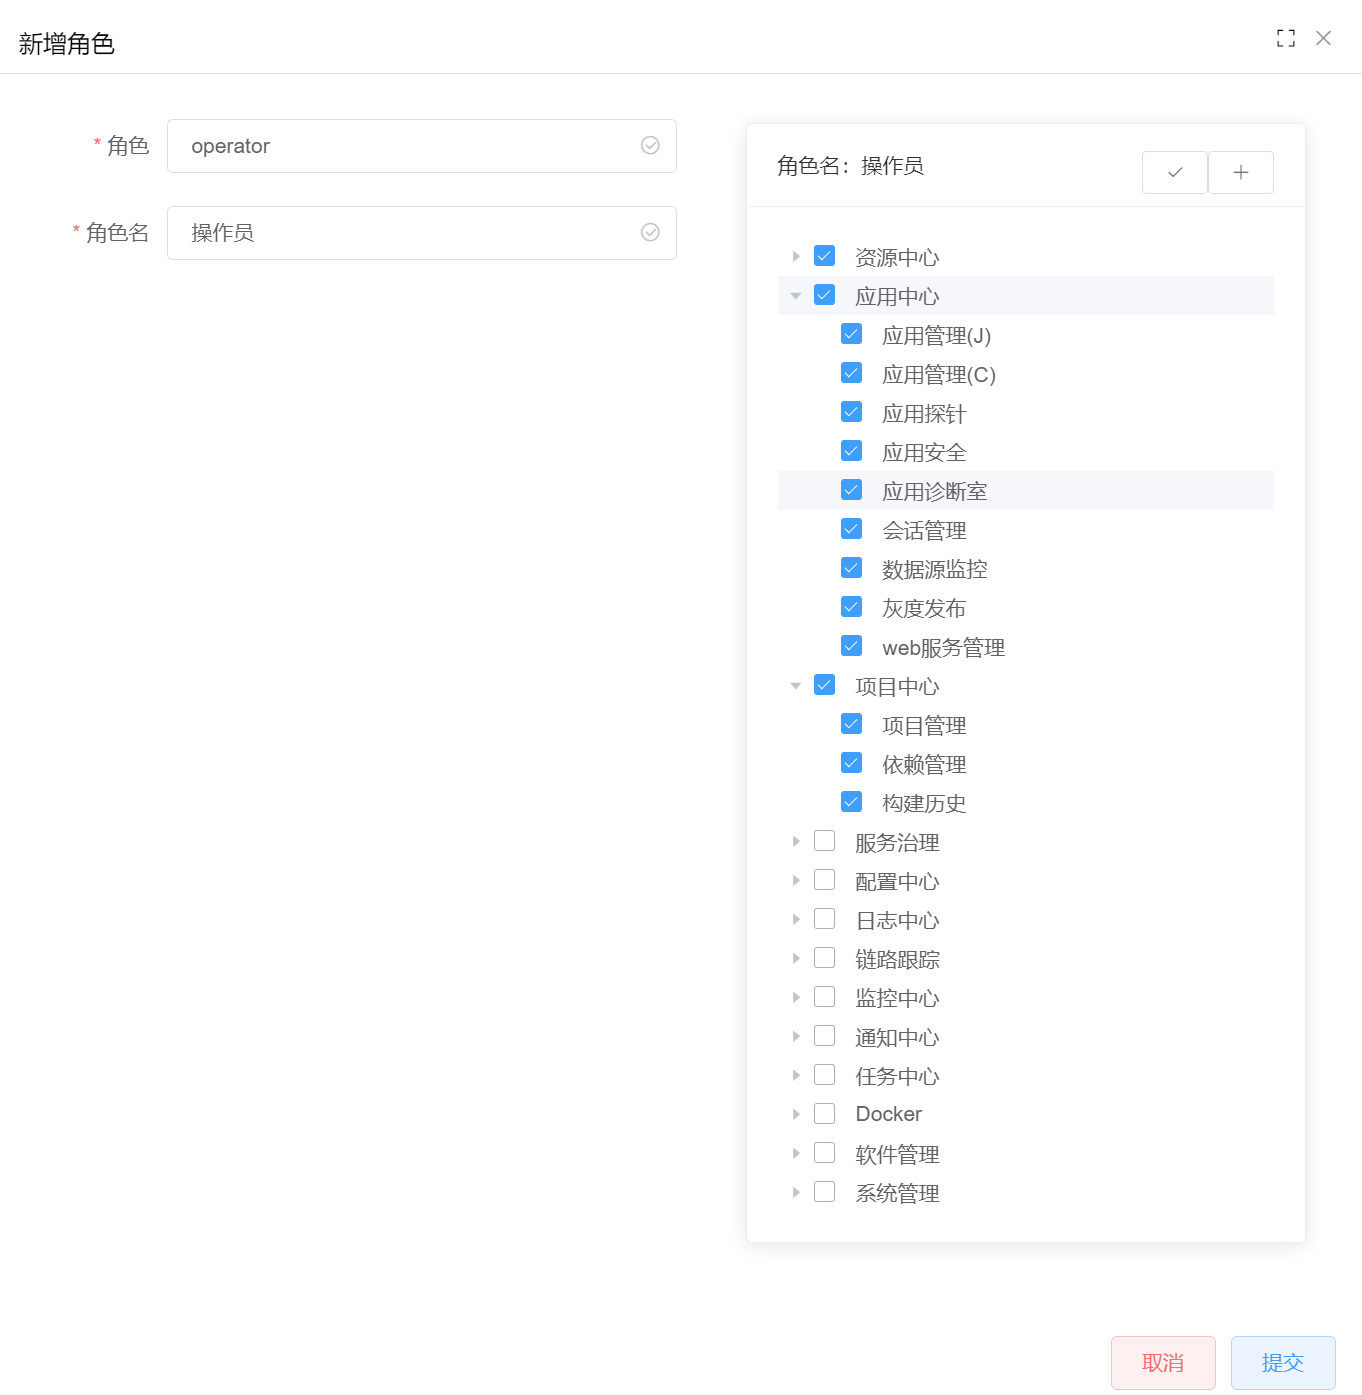The image size is (1362, 1395).
Task: Expand the 软件管理 tree node
Action: coord(796,1154)
